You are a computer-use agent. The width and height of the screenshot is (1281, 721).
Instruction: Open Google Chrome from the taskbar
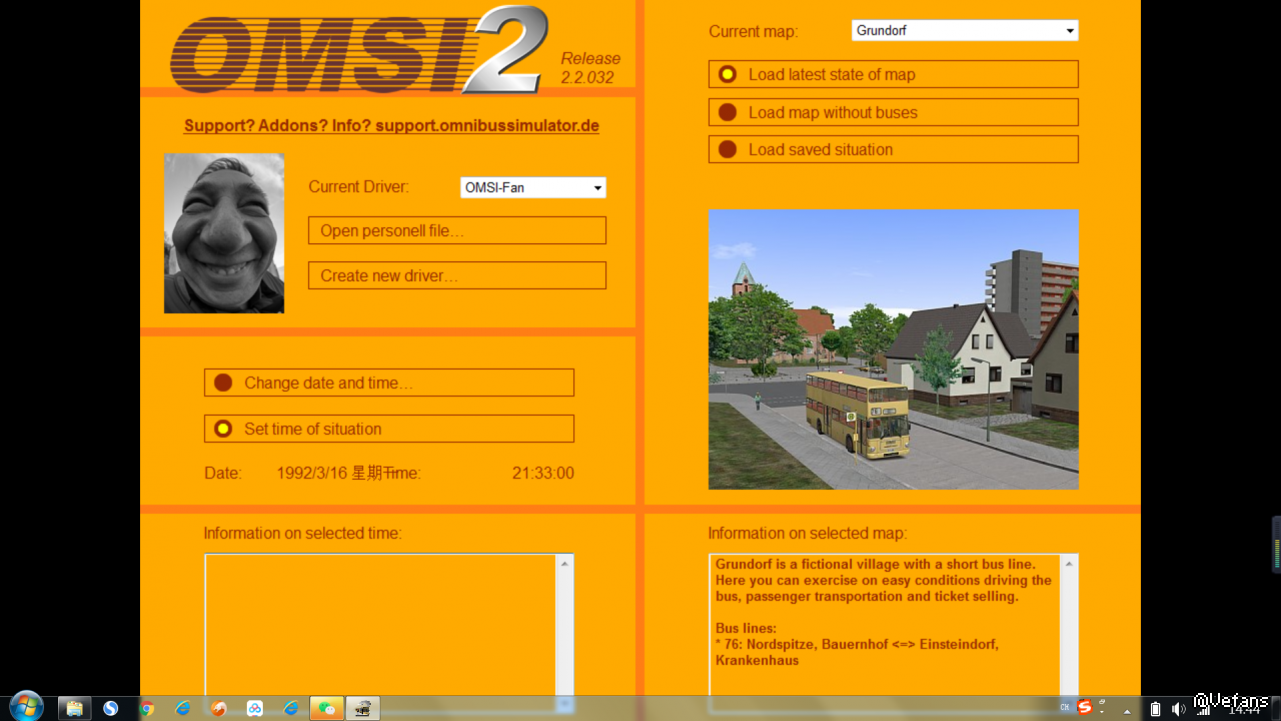(x=147, y=708)
